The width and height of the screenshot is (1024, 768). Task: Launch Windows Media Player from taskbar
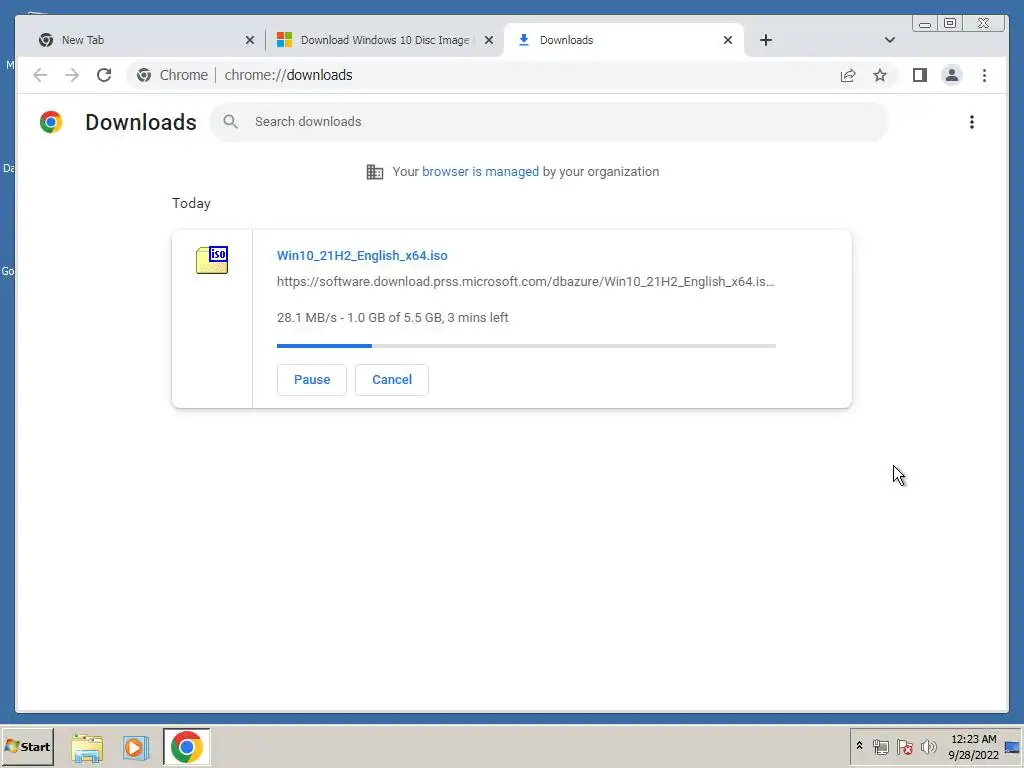pos(136,747)
